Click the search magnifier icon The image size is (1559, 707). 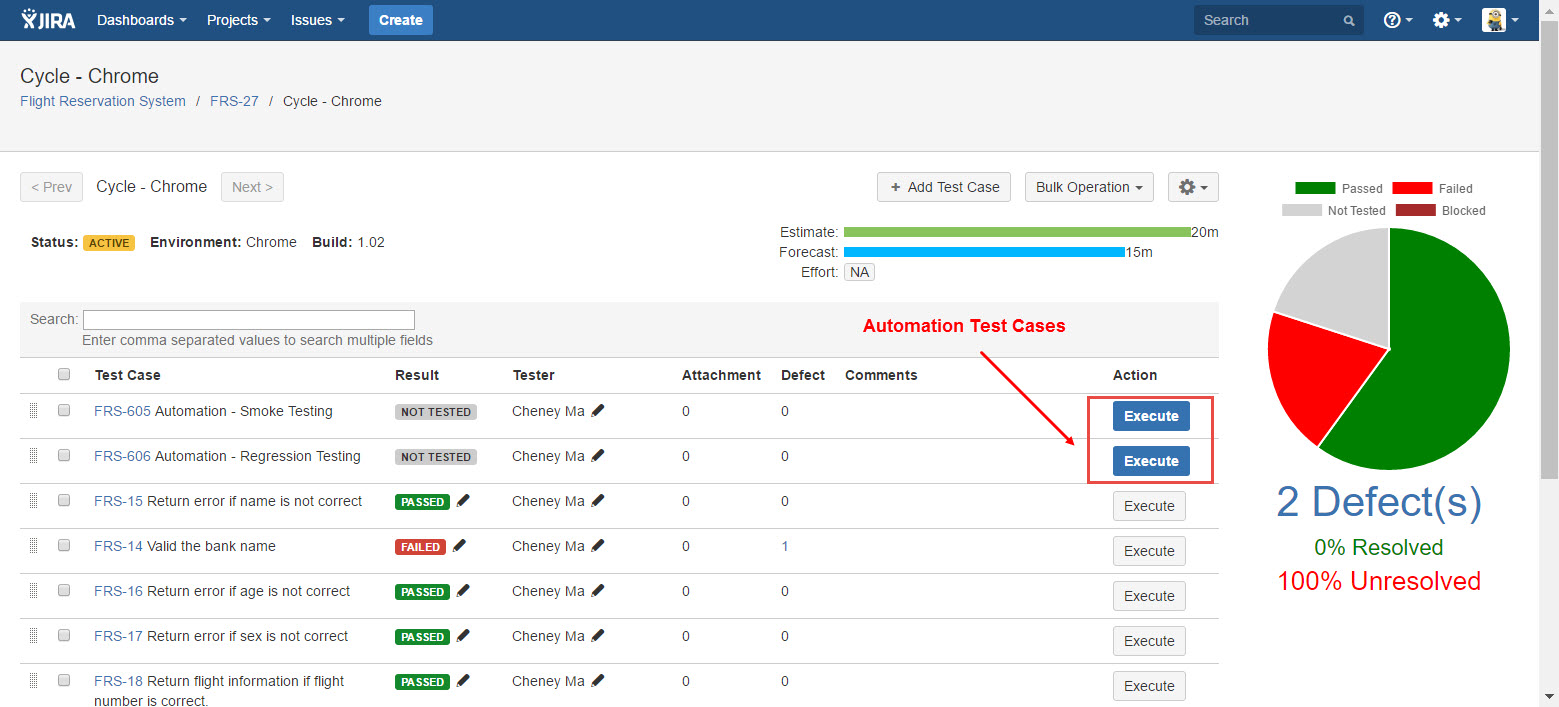tap(1349, 21)
